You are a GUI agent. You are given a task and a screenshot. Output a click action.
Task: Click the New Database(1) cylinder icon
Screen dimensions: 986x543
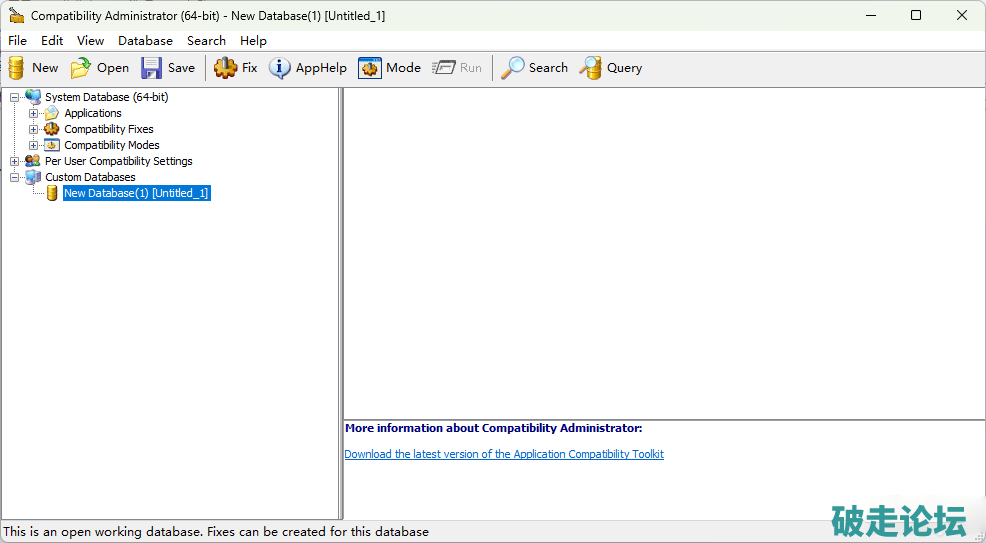coord(52,193)
